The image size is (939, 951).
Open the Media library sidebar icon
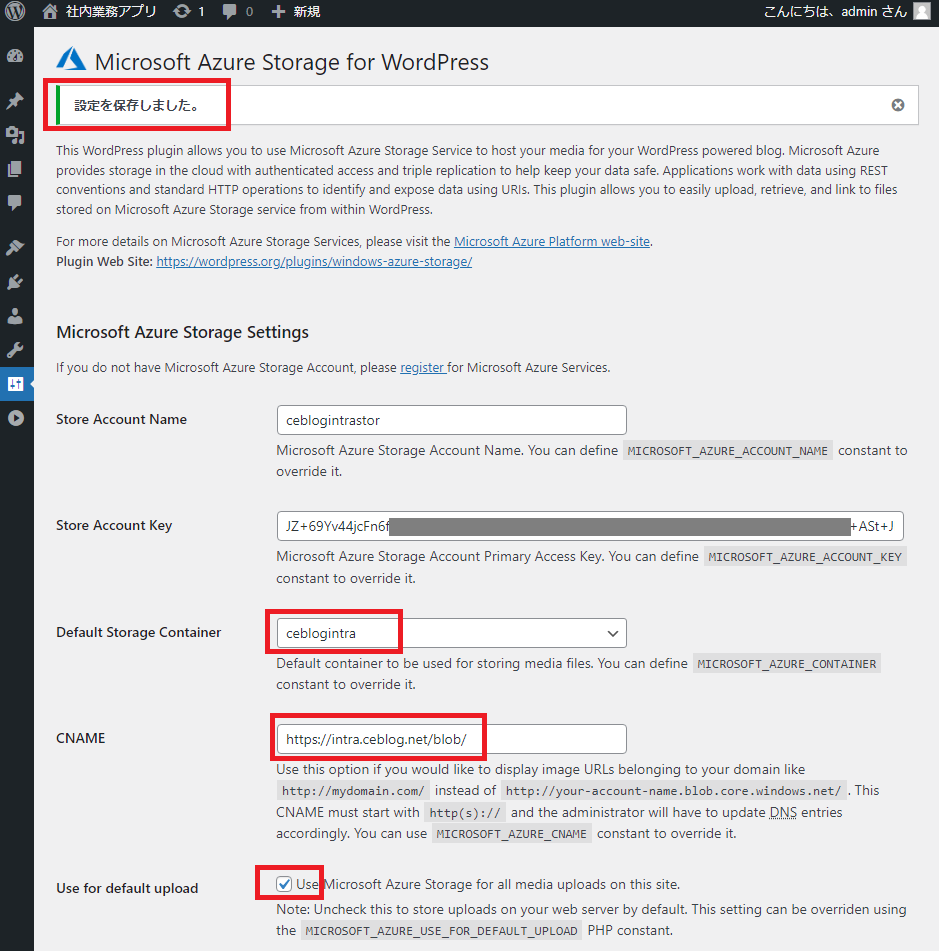15,135
